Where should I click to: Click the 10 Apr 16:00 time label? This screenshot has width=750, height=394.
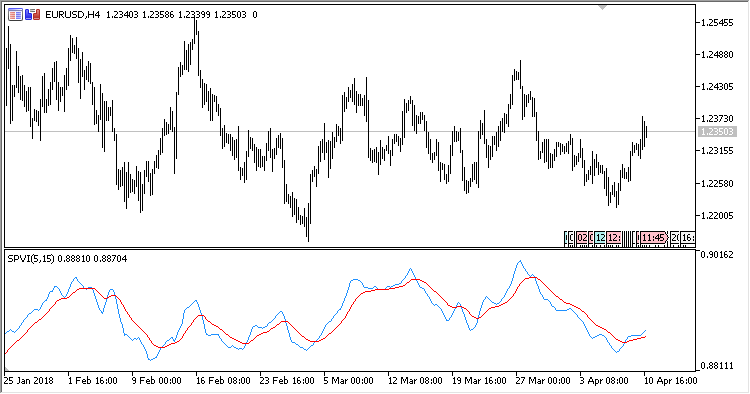point(670,381)
